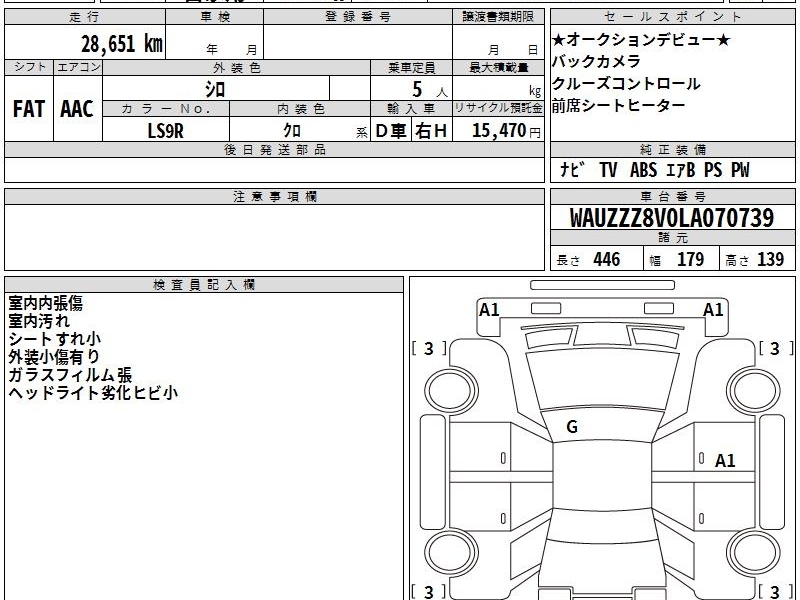
Task: Click the クルーズコントロール sales point
Action: [626, 84]
